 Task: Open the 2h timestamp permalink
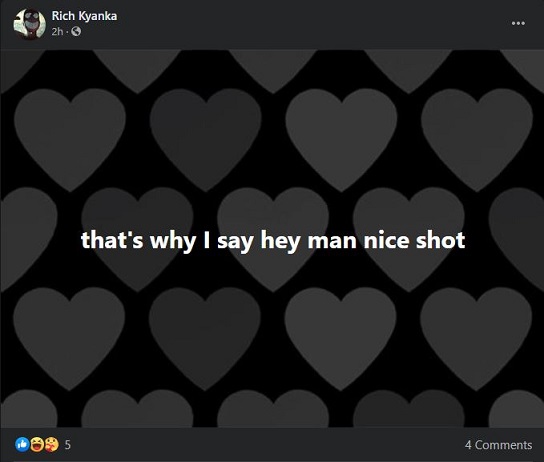click(x=57, y=32)
